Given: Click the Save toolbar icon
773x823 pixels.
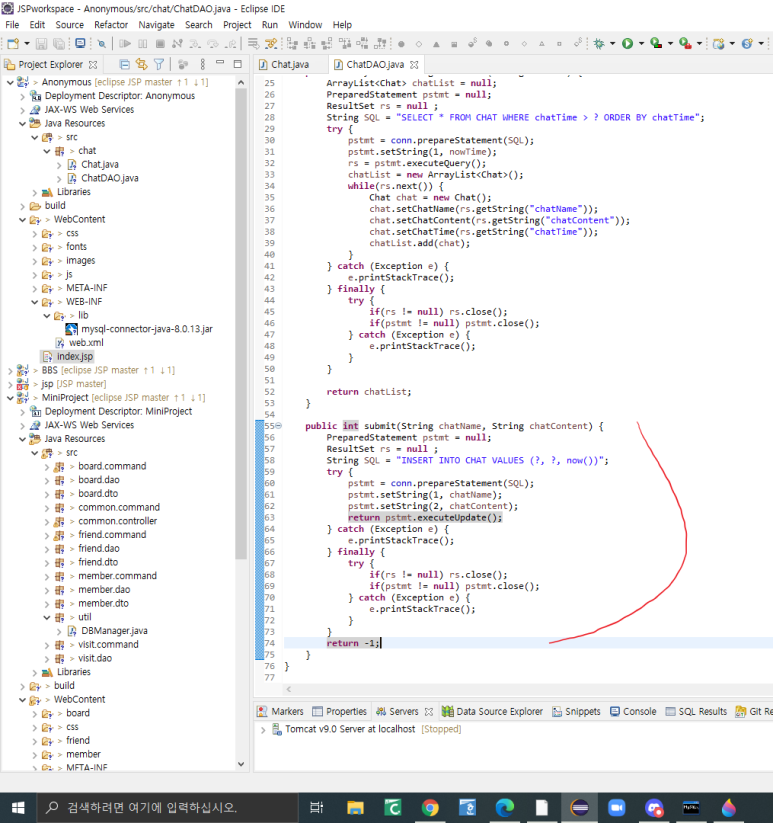Looking at the screenshot, I should pos(41,44).
